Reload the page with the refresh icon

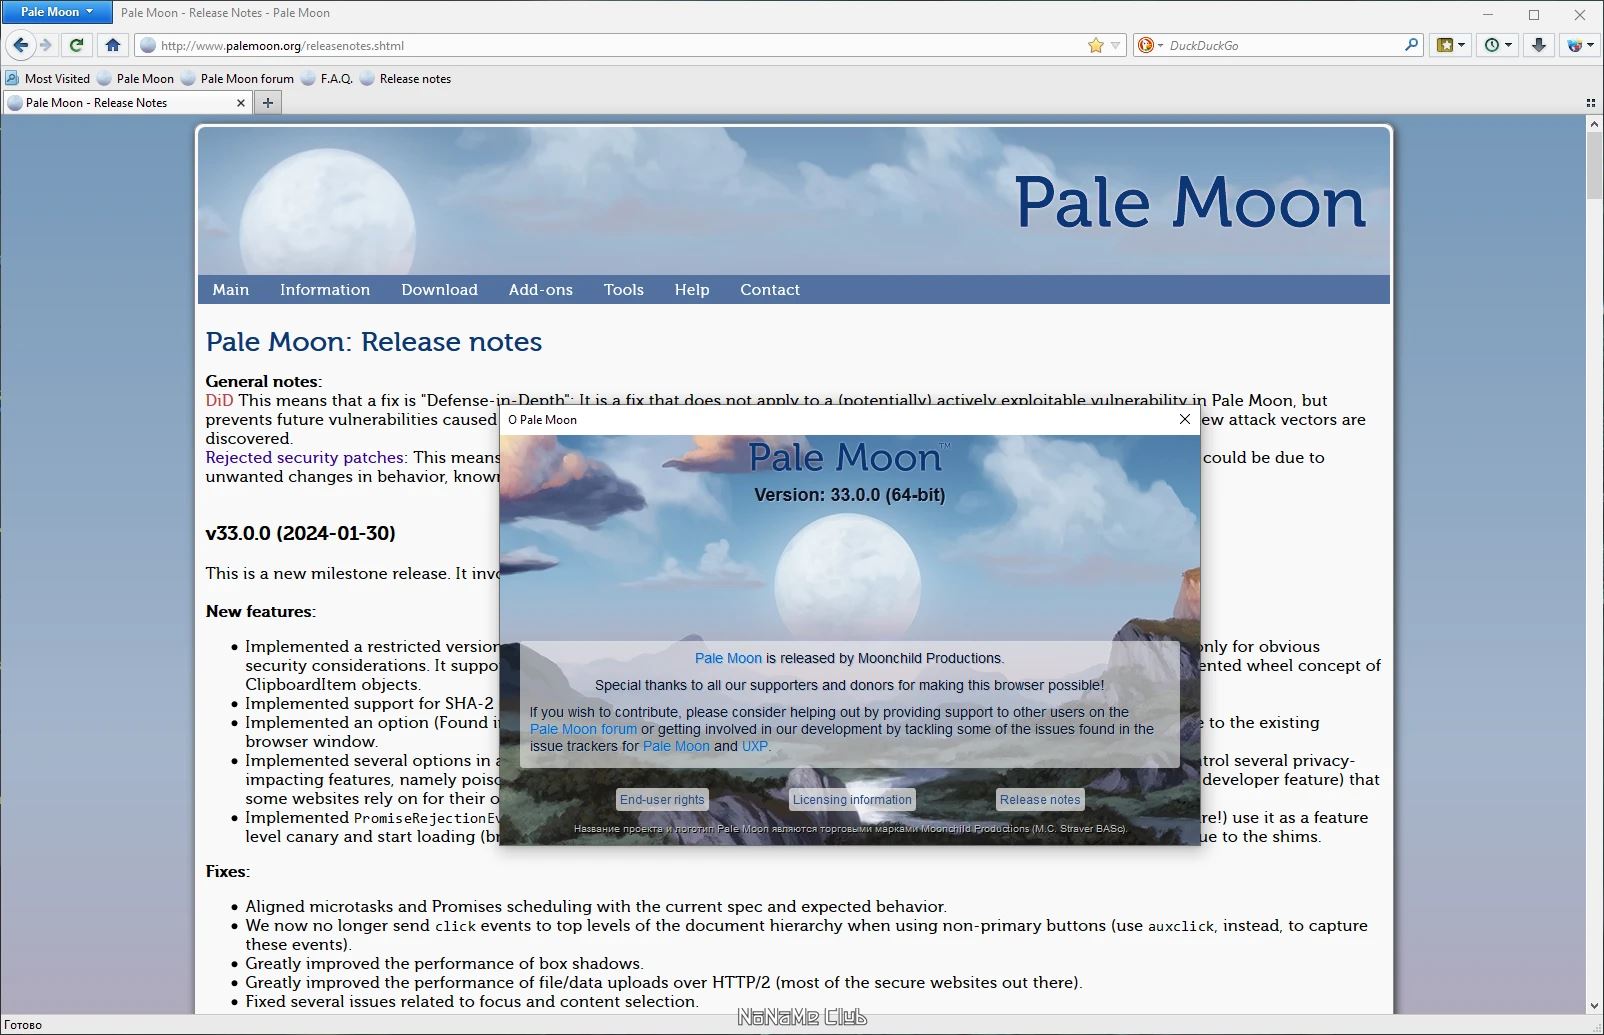coord(76,45)
